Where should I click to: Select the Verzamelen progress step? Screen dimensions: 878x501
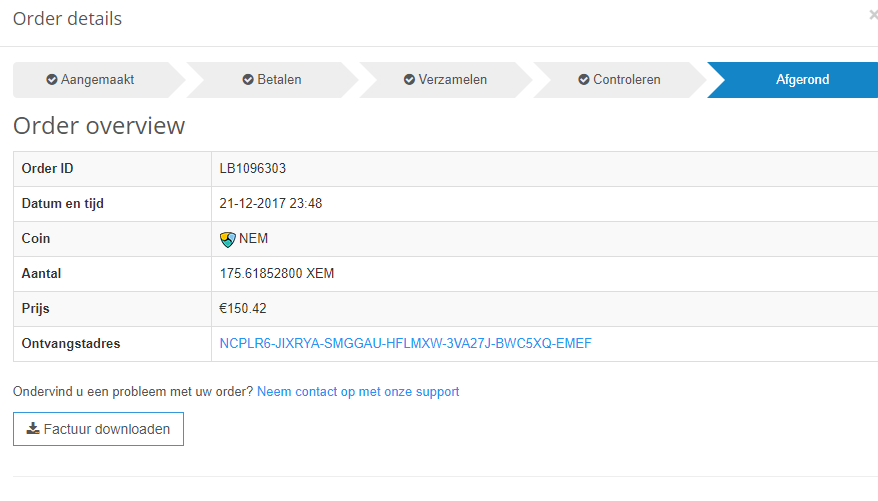tap(446, 80)
